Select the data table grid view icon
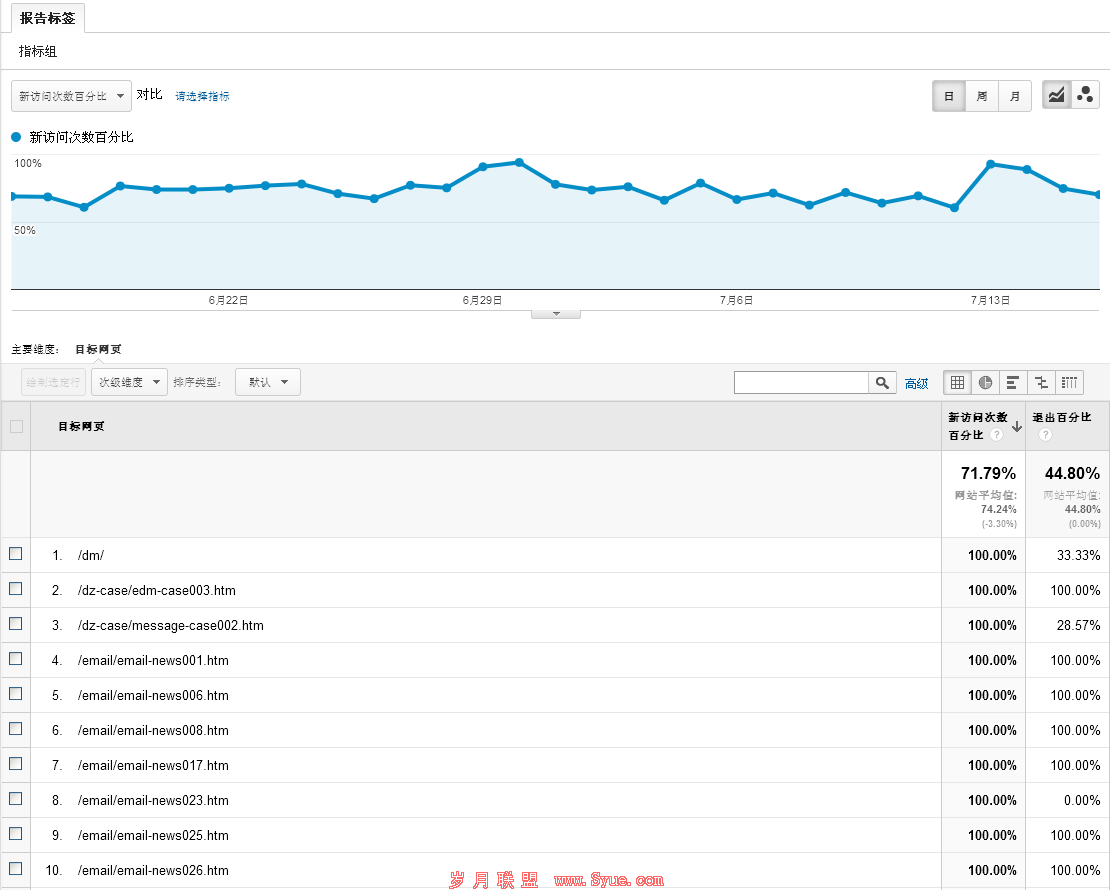This screenshot has width=1110, height=890. [x=957, y=382]
